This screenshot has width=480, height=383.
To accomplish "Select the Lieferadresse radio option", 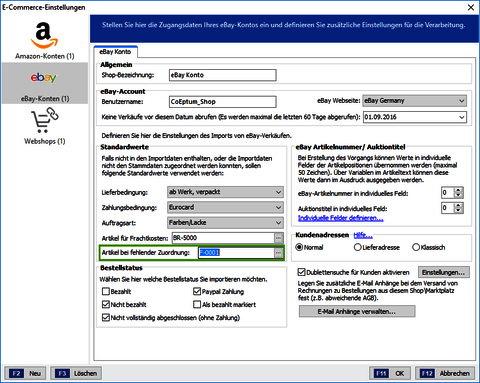I will point(357,247).
